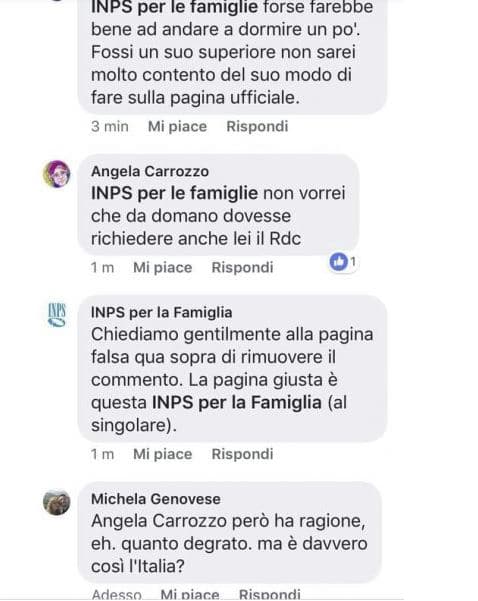Reply to the comment posted 3 min ago
478x601 pixels.
coord(257,126)
